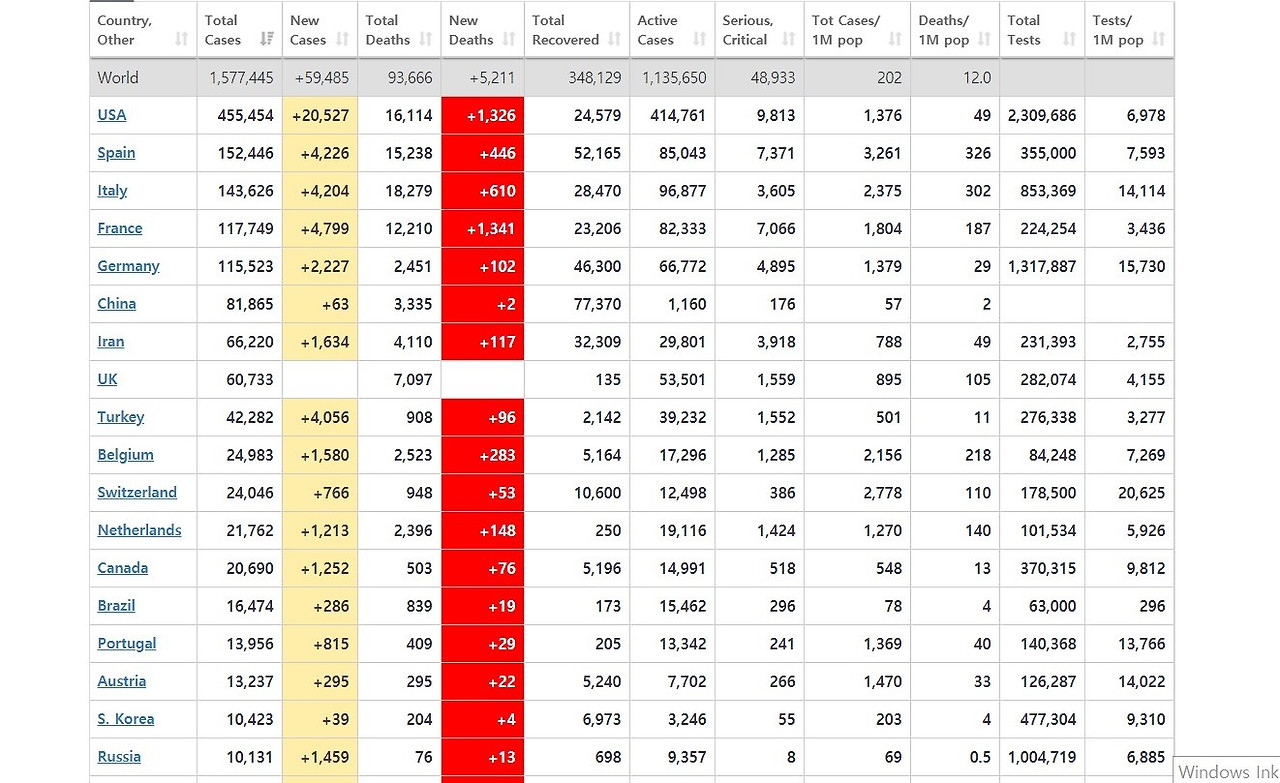1280x783 pixels.
Task: Select World new deaths value +5,211
Action: coord(491,78)
